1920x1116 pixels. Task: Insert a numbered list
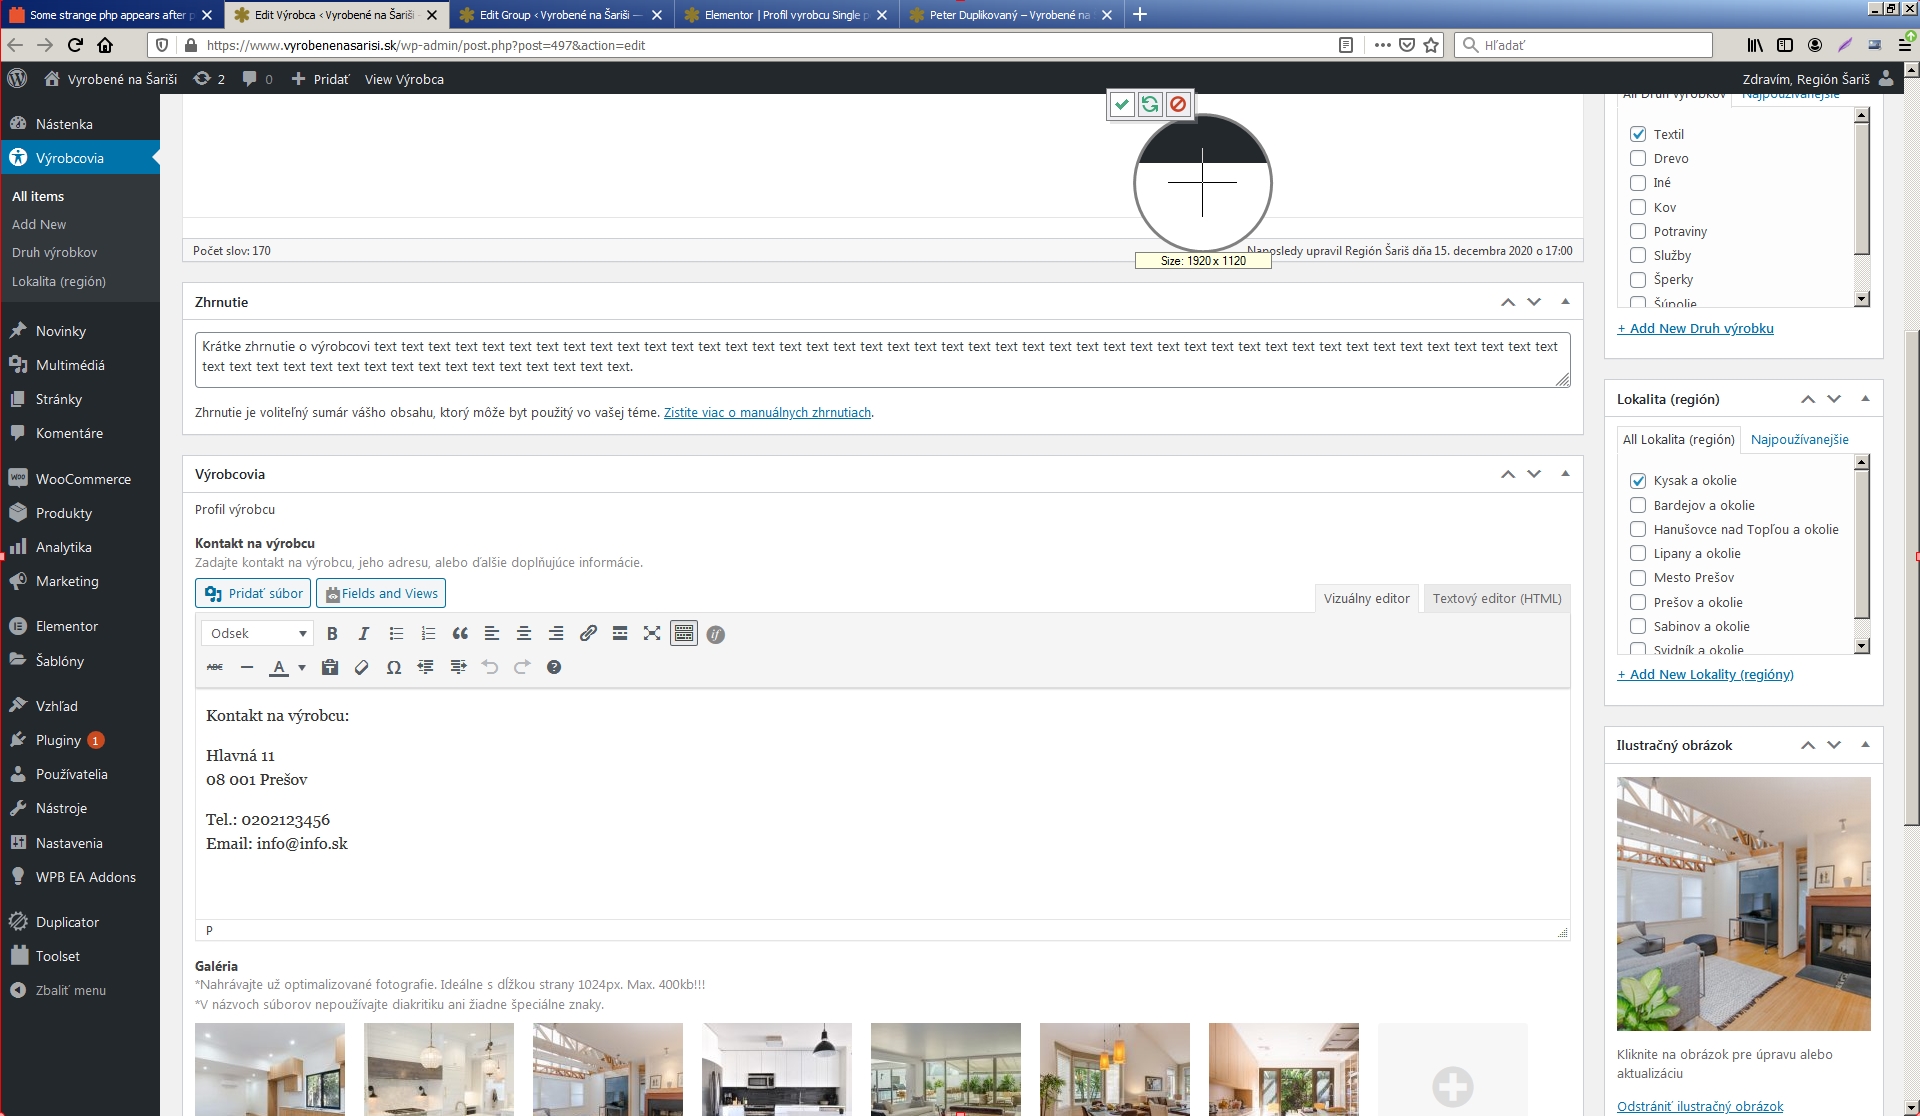click(428, 634)
